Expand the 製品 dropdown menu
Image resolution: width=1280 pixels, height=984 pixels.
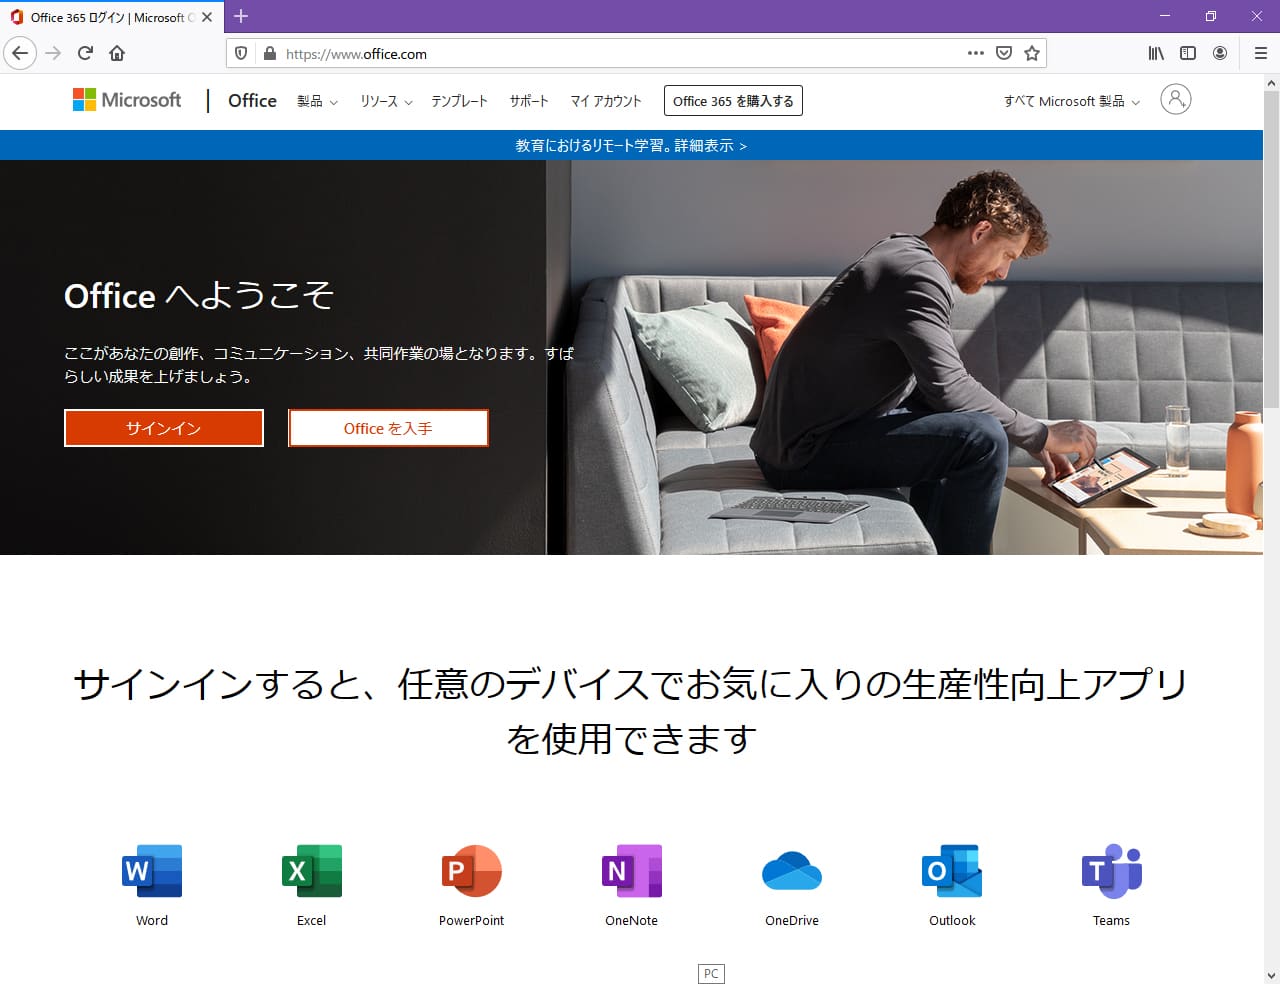[x=317, y=101]
